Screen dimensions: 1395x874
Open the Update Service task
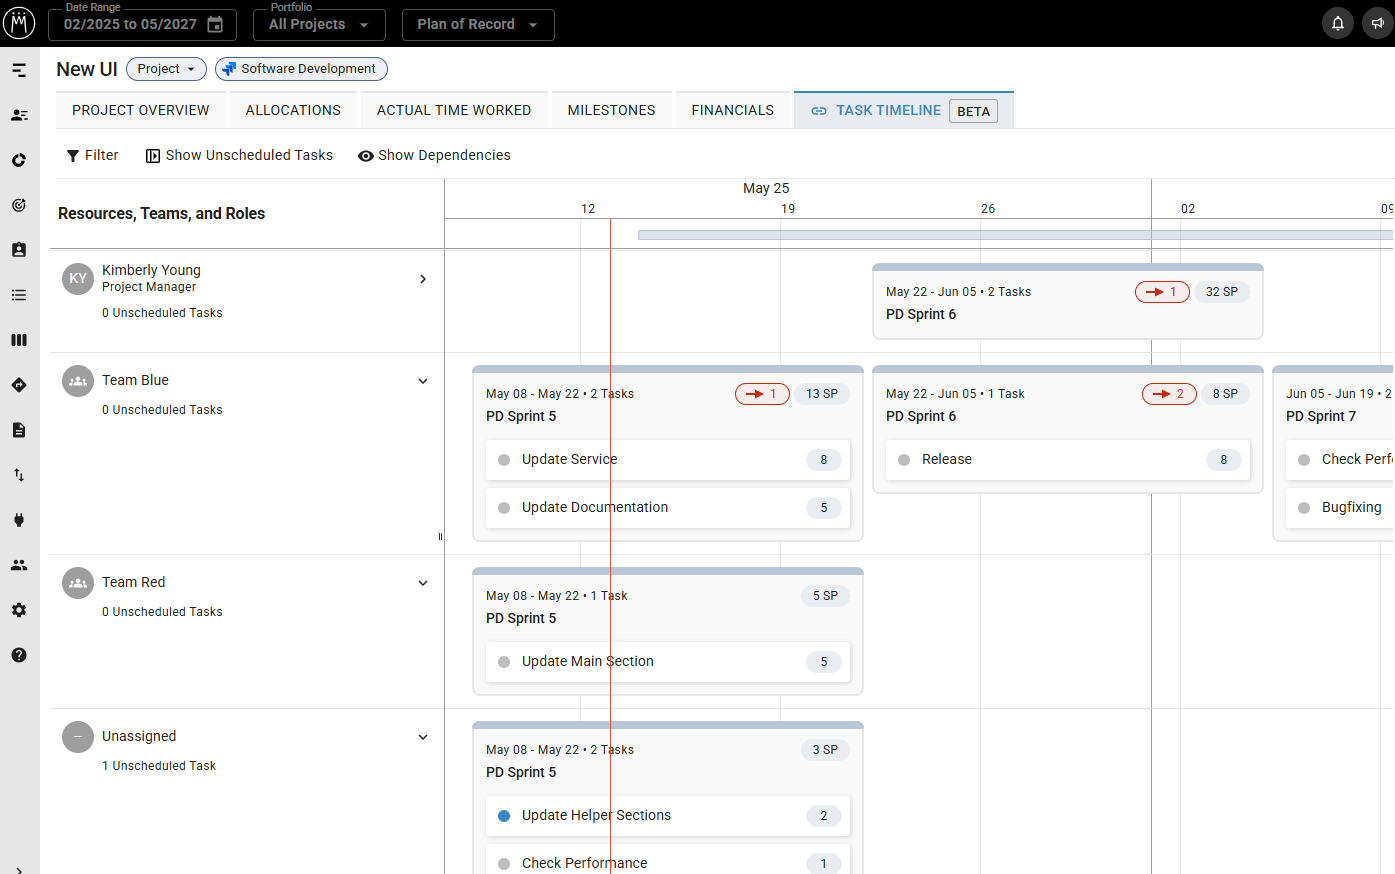(x=668, y=460)
